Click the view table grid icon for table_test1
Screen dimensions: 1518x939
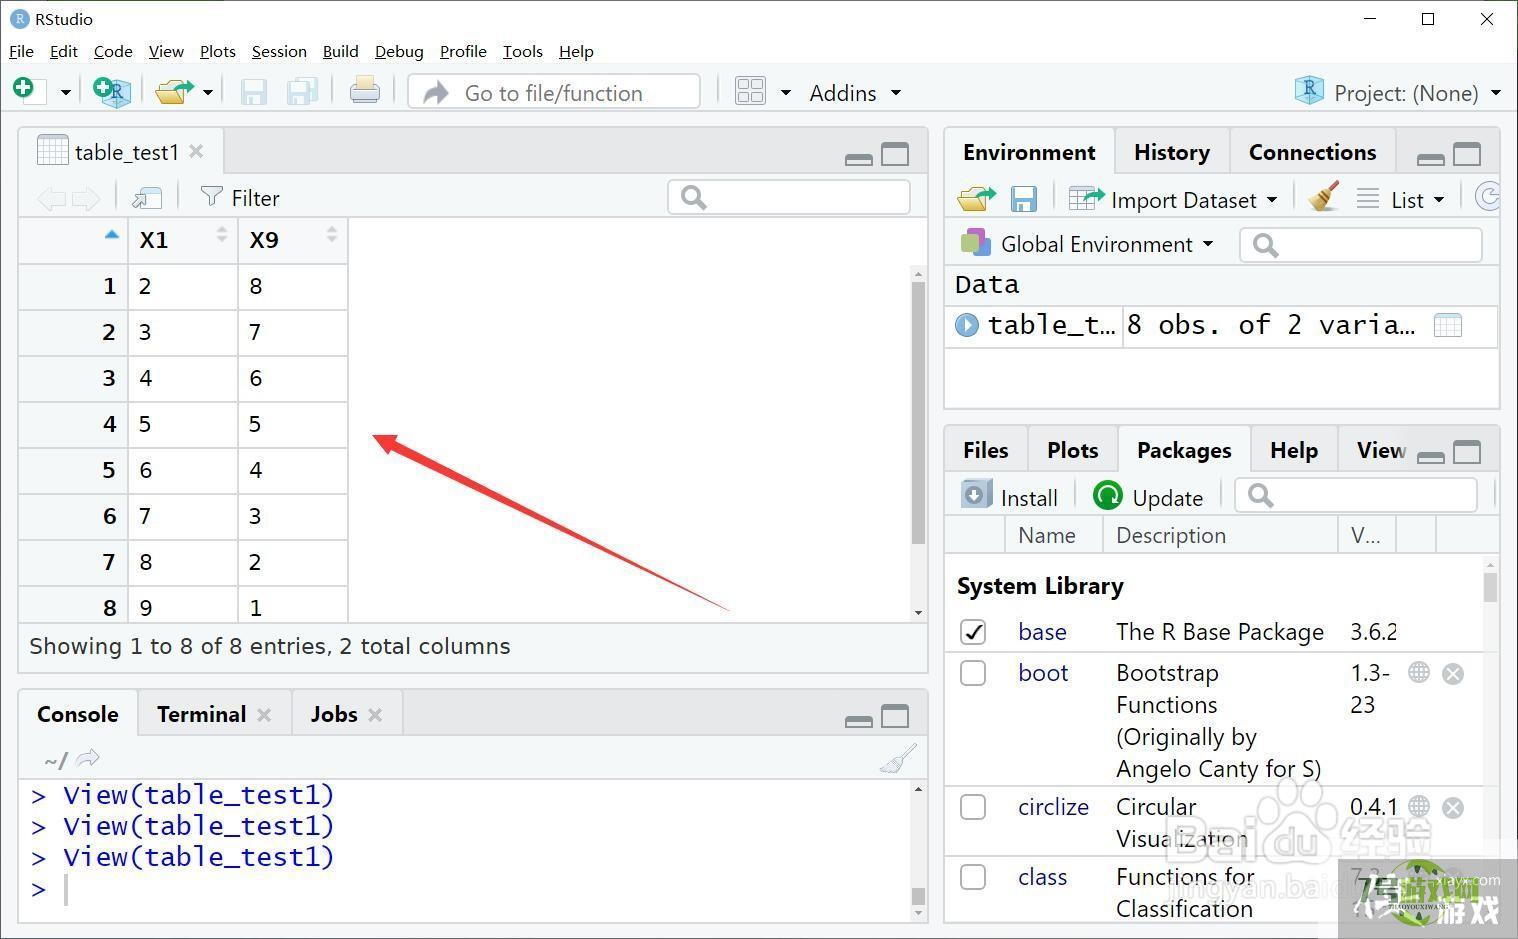pyautogui.click(x=1447, y=325)
